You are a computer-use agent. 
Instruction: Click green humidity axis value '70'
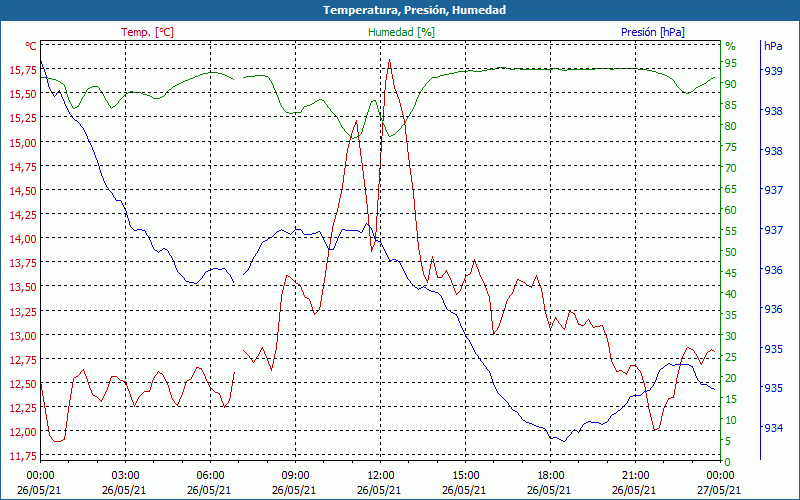731,168
